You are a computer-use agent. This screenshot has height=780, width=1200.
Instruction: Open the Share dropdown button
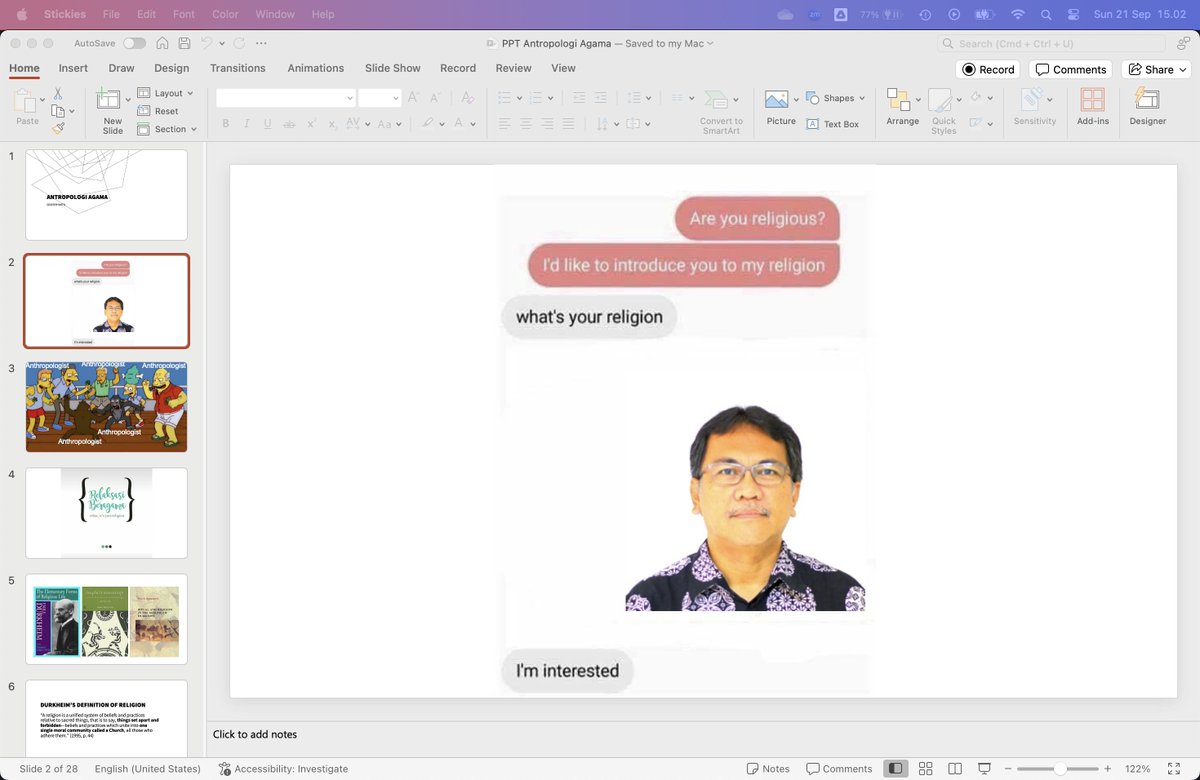[x=1156, y=69]
